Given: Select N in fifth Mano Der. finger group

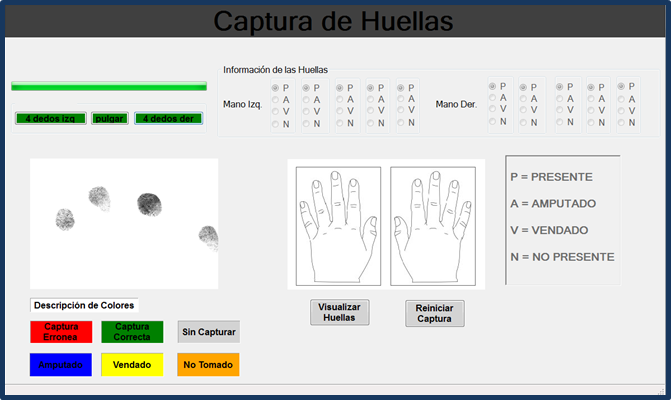Looking at the screenshot, I should point(621,123).
